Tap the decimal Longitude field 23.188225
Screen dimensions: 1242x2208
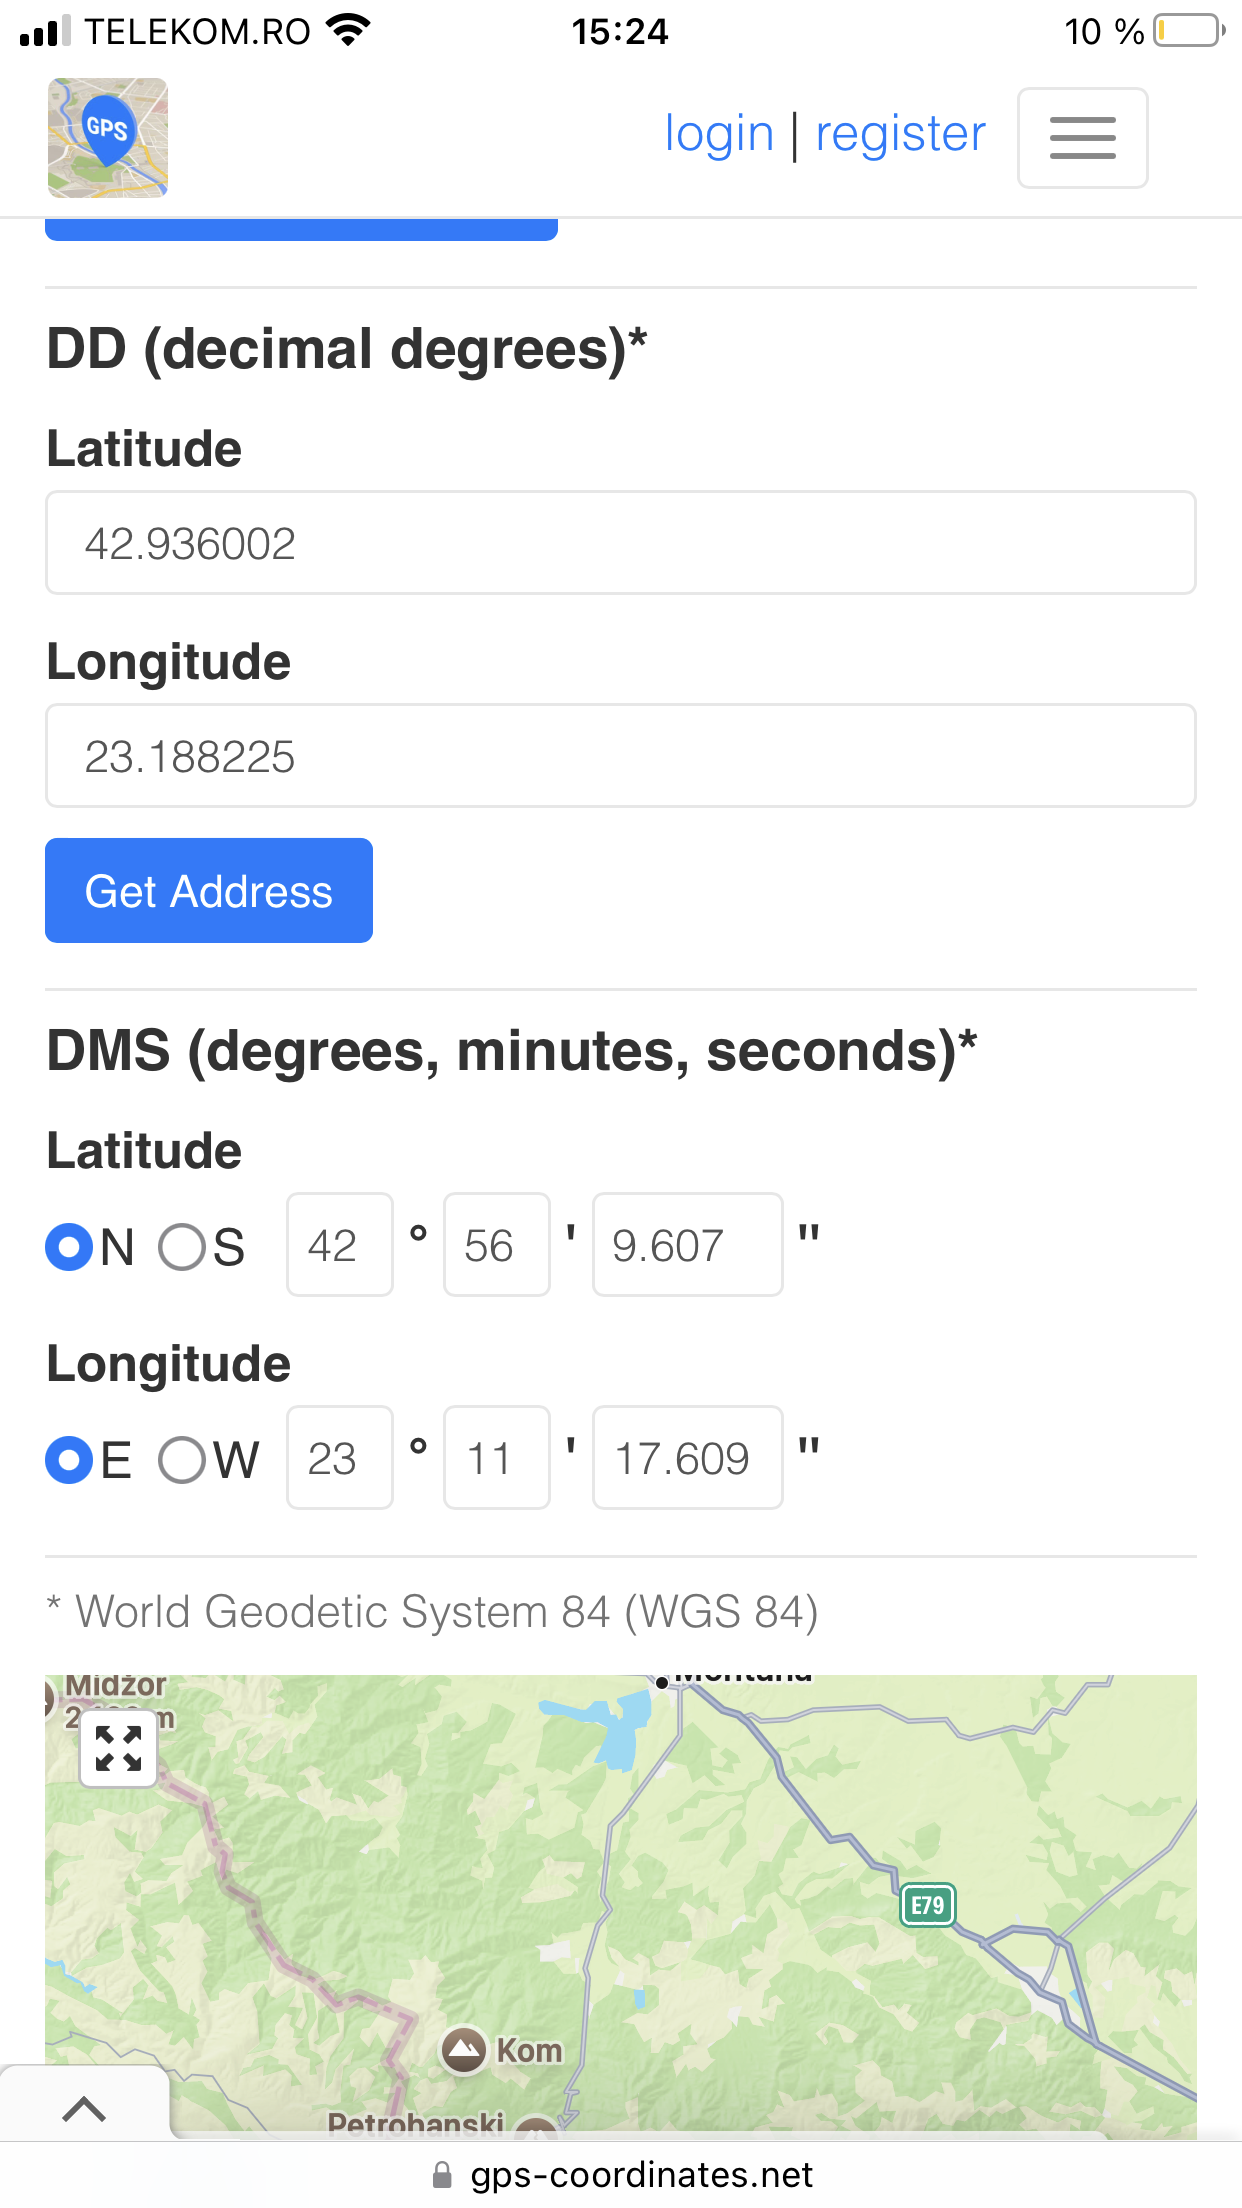[x=620, y=756]
